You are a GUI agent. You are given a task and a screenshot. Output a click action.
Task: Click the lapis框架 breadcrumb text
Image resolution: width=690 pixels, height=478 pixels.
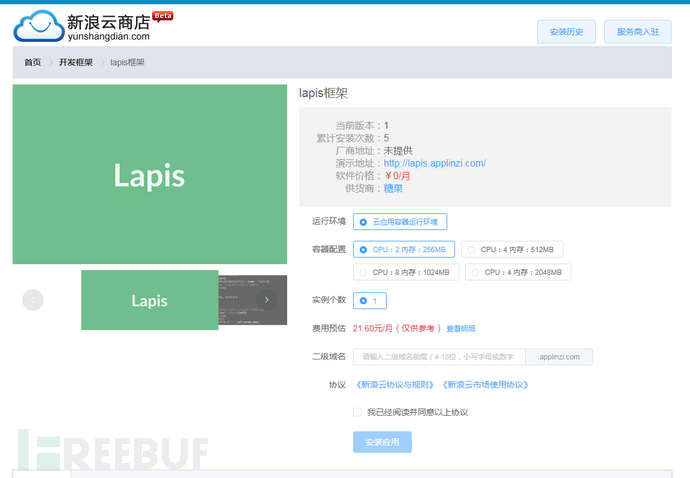click(127, 63)
